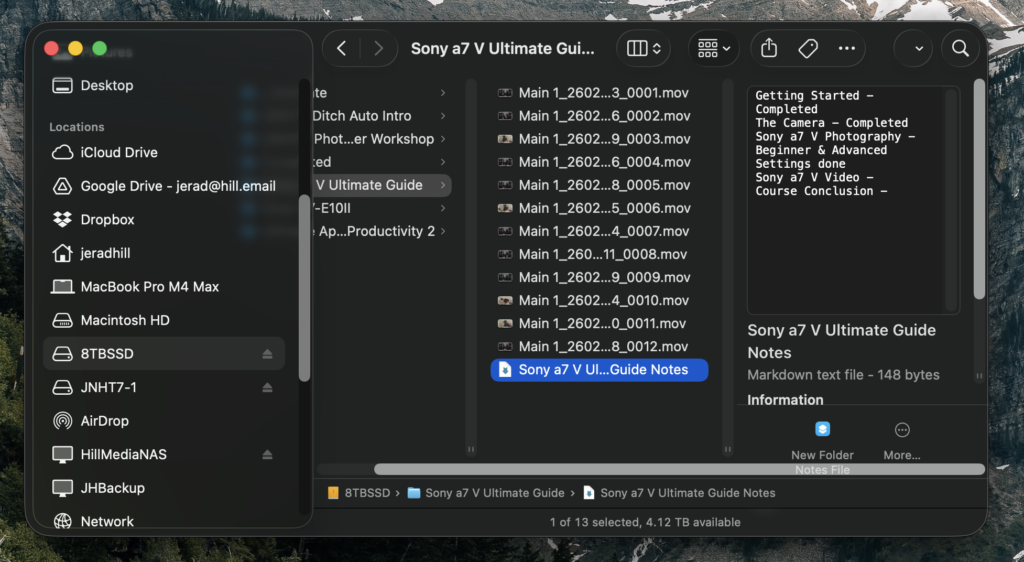This screenshot has width=1024, height=562.
Task: Click the preview pane vertical scrollbar
Action: point(978,189)
